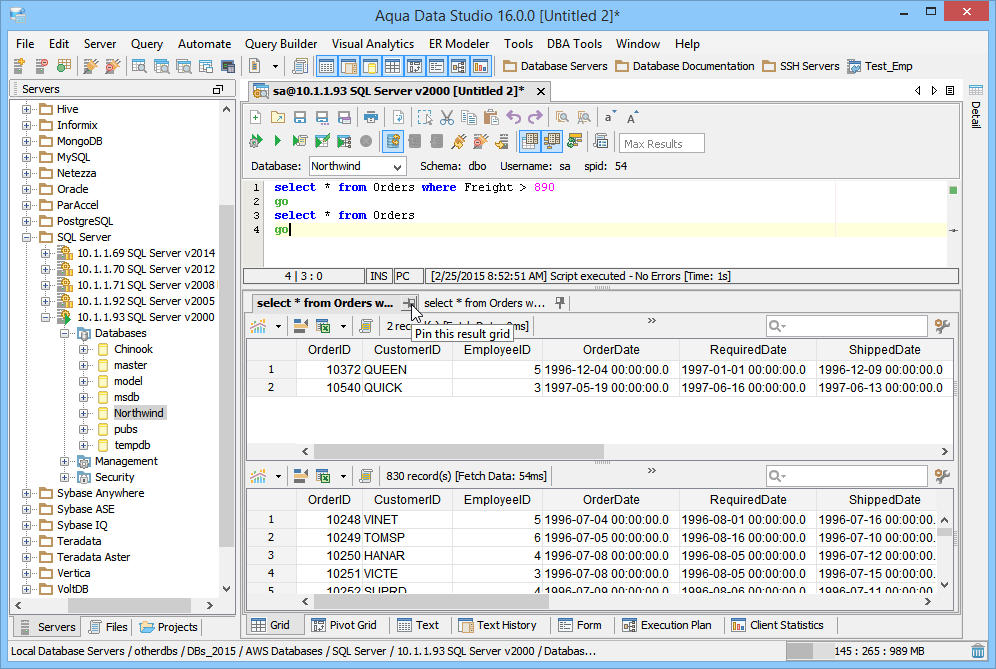Click the Open File folder icon in query toolbar

tap(278, 118)
